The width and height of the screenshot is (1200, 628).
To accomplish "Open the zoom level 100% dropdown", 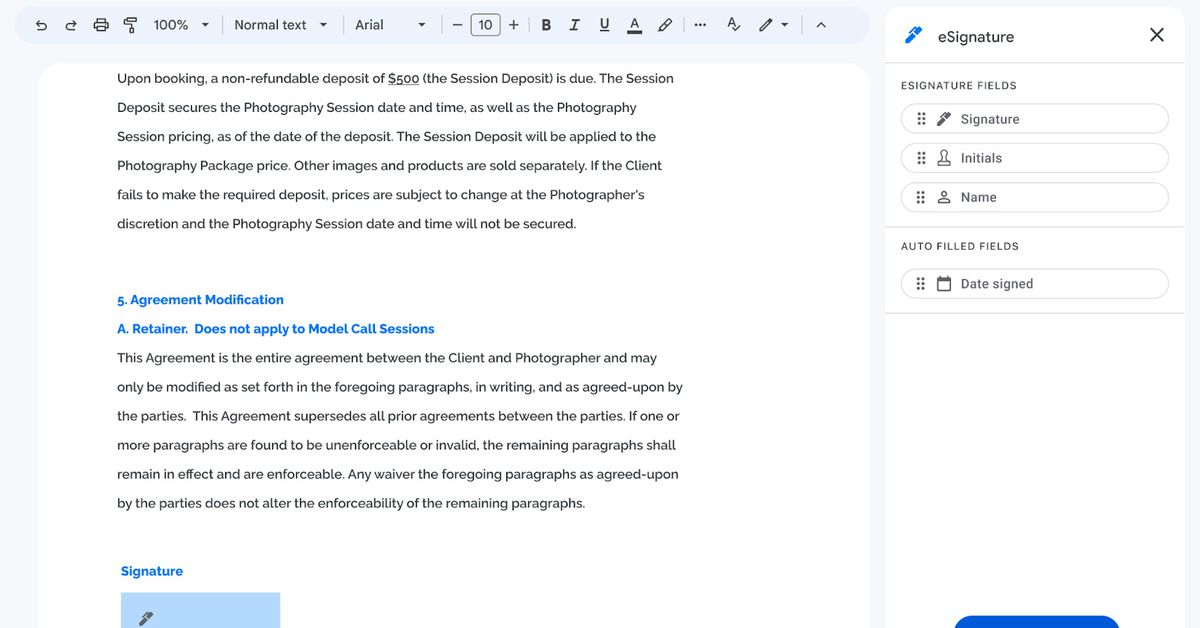I will point(180,25).
